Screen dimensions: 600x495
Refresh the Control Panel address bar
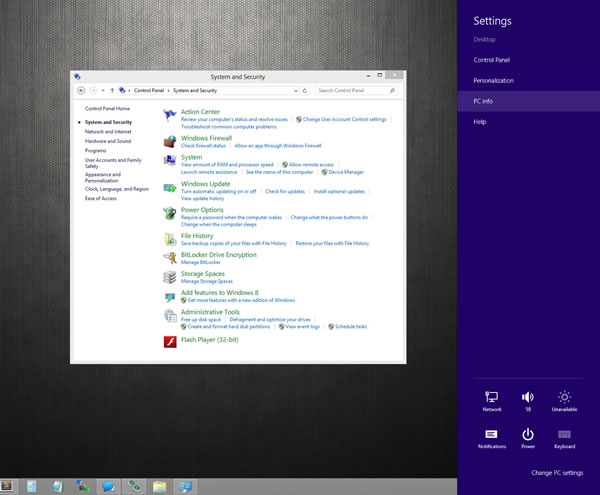[305, 91]
